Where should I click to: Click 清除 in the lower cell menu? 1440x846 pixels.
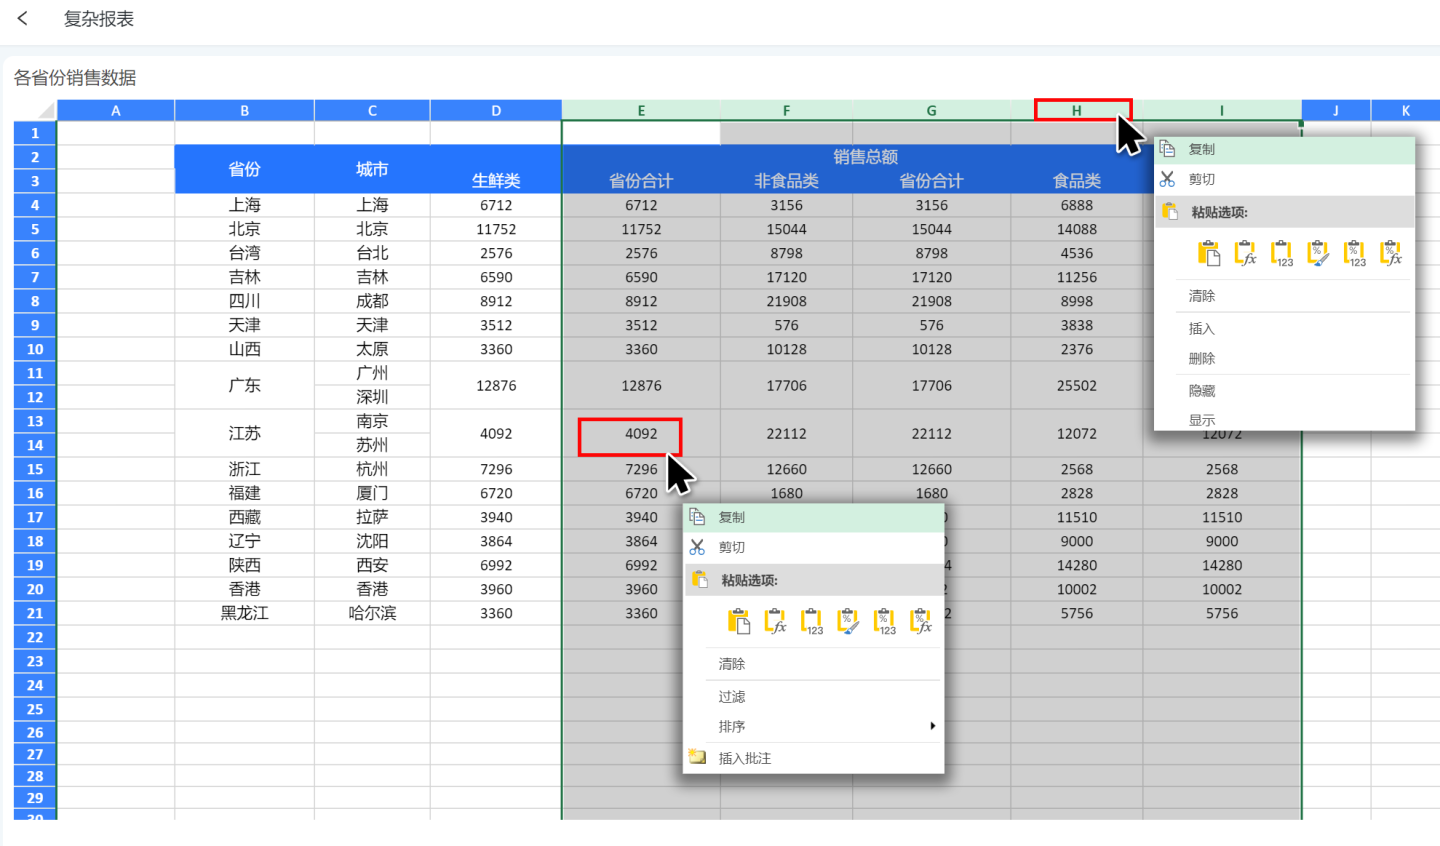732,663
